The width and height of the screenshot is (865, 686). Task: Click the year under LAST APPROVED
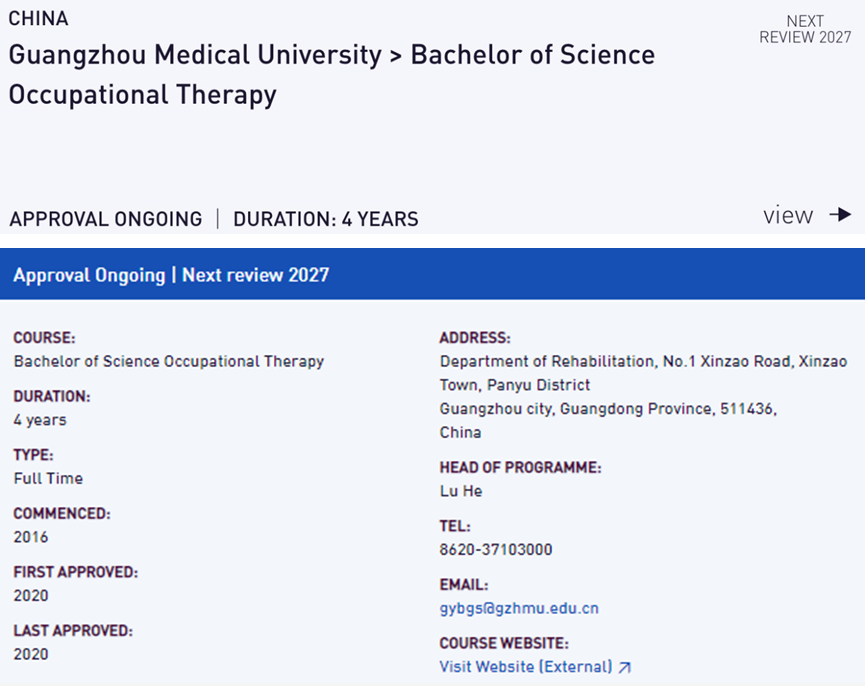31,654
